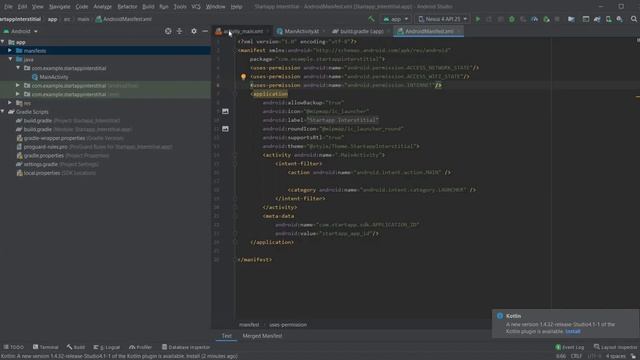Click the uses-permission breadcrumb
The width and height of the screenshot is (640, 360).
288,324
